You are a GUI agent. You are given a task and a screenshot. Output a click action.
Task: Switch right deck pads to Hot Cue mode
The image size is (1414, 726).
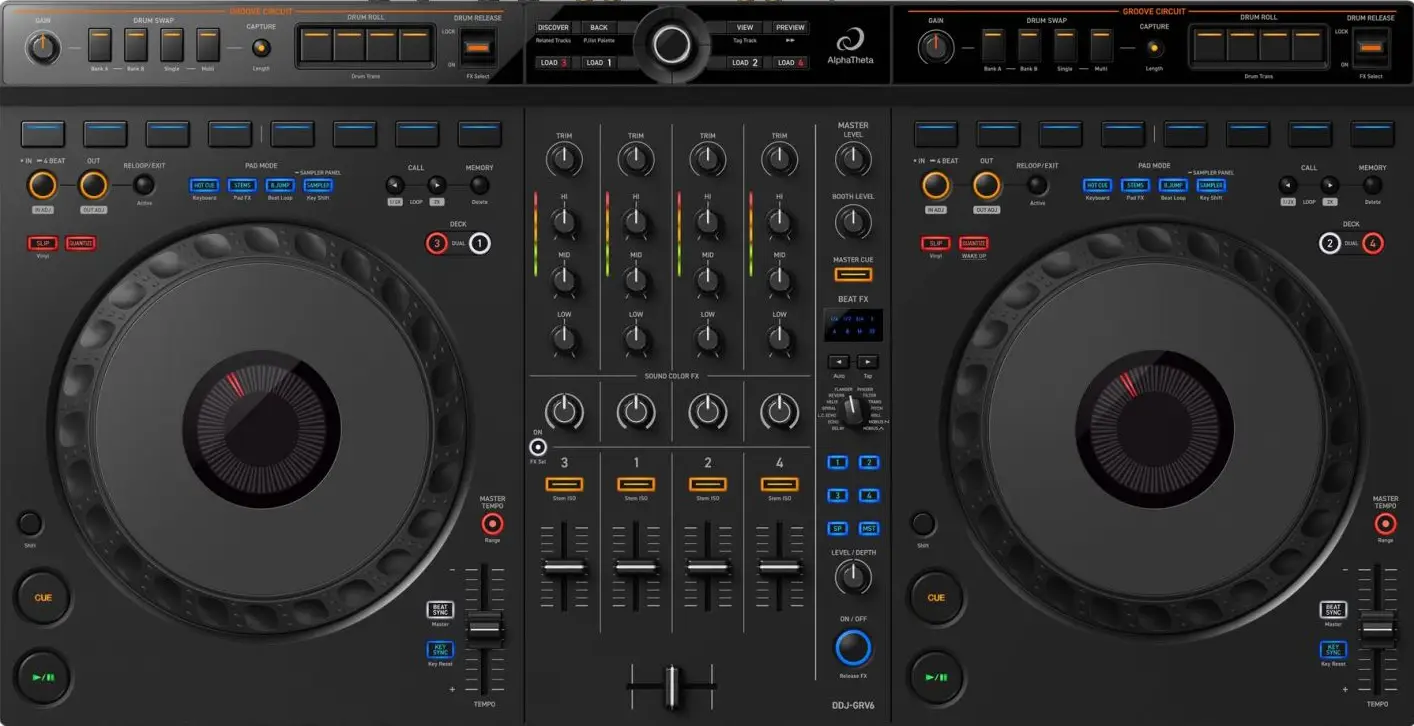tap(1097, 185)
